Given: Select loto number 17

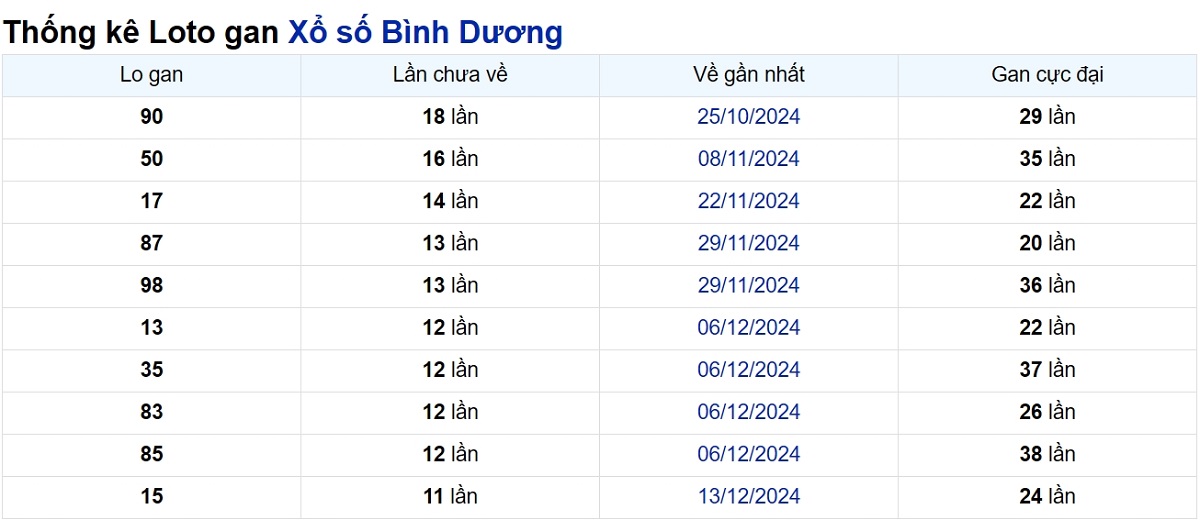Looking at the screenshot, I should pyautogui.click(x=151, y=201).
